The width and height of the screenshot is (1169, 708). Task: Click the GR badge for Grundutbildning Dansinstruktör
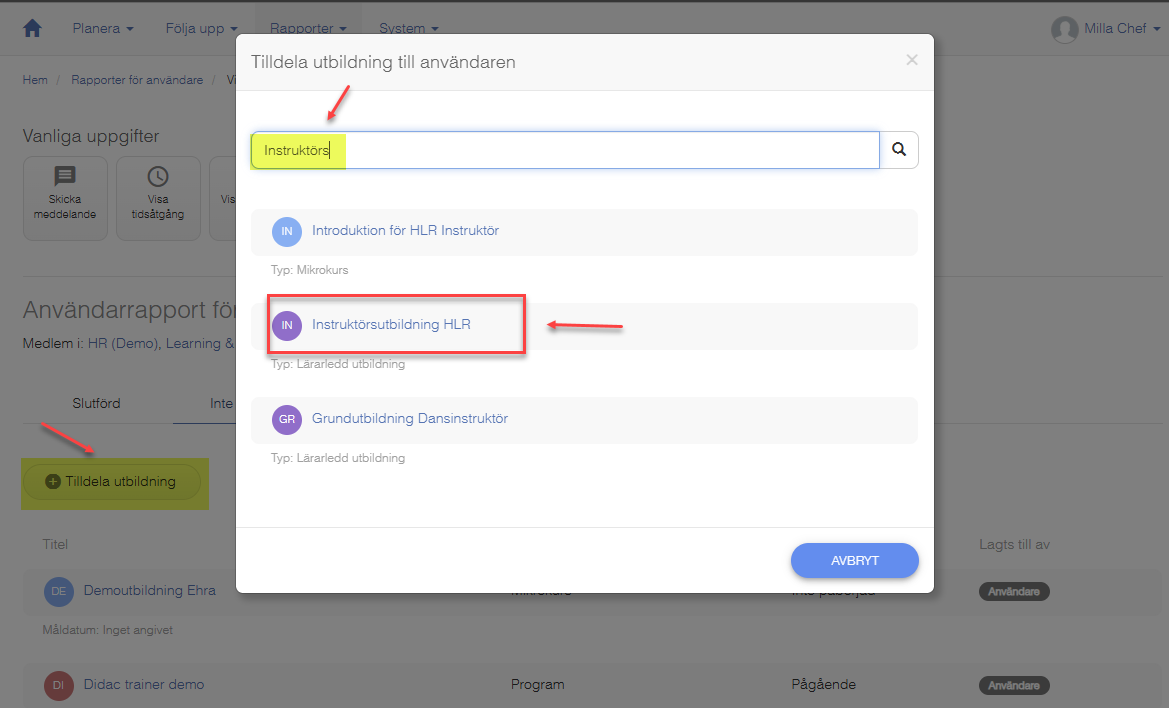pyautogui.click(x=287, y=420)
